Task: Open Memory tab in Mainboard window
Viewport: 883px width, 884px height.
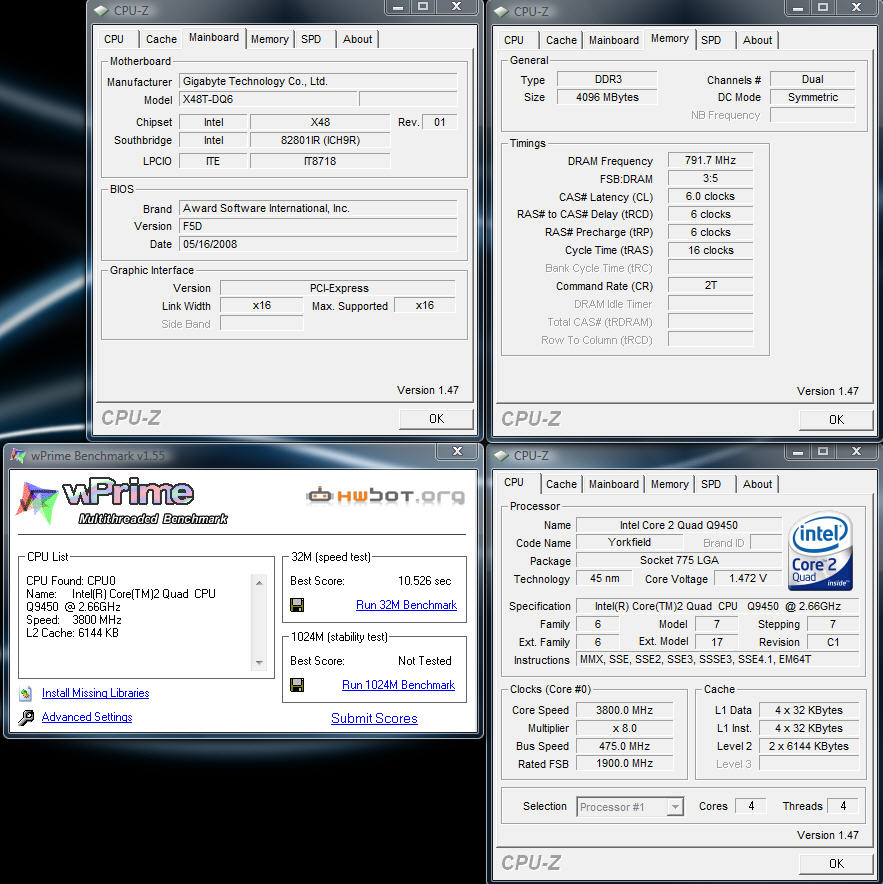Action: click(270, 39)
